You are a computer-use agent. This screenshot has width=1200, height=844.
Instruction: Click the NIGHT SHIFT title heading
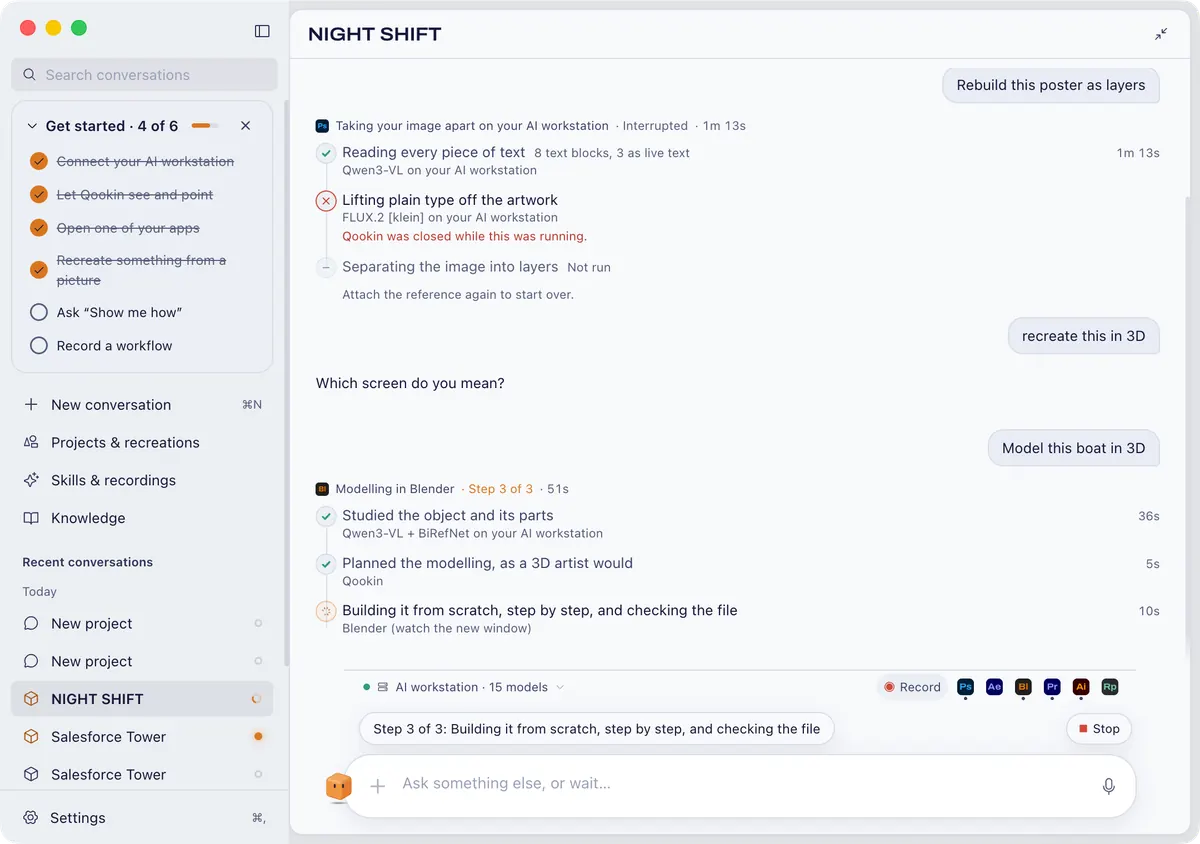coord(375,34)
